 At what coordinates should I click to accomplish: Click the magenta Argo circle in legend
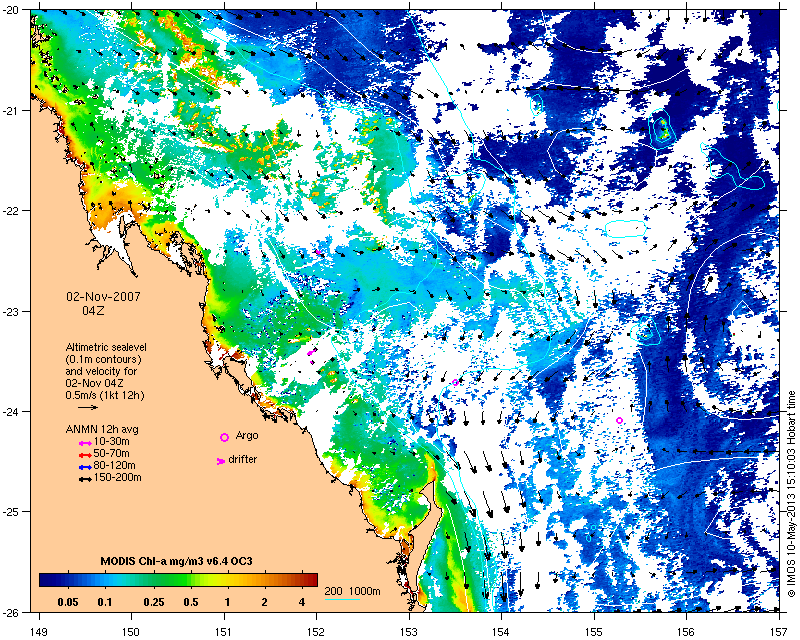[224, 437]
